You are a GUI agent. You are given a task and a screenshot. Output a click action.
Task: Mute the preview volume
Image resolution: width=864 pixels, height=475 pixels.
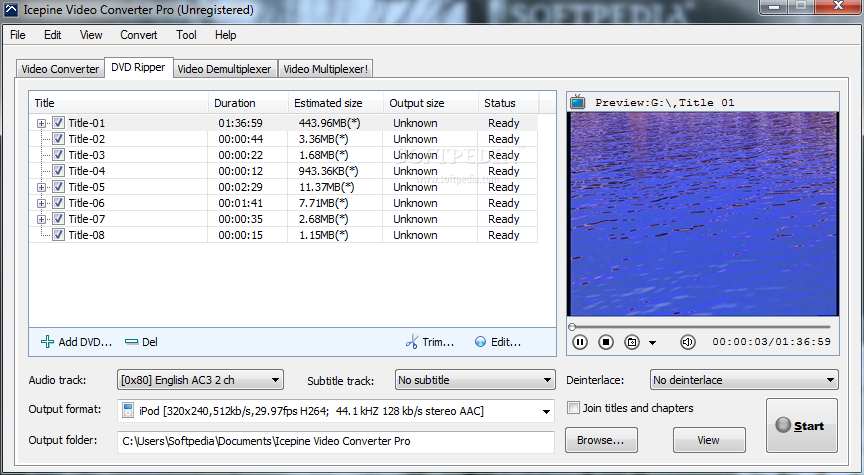pos(687,342)
